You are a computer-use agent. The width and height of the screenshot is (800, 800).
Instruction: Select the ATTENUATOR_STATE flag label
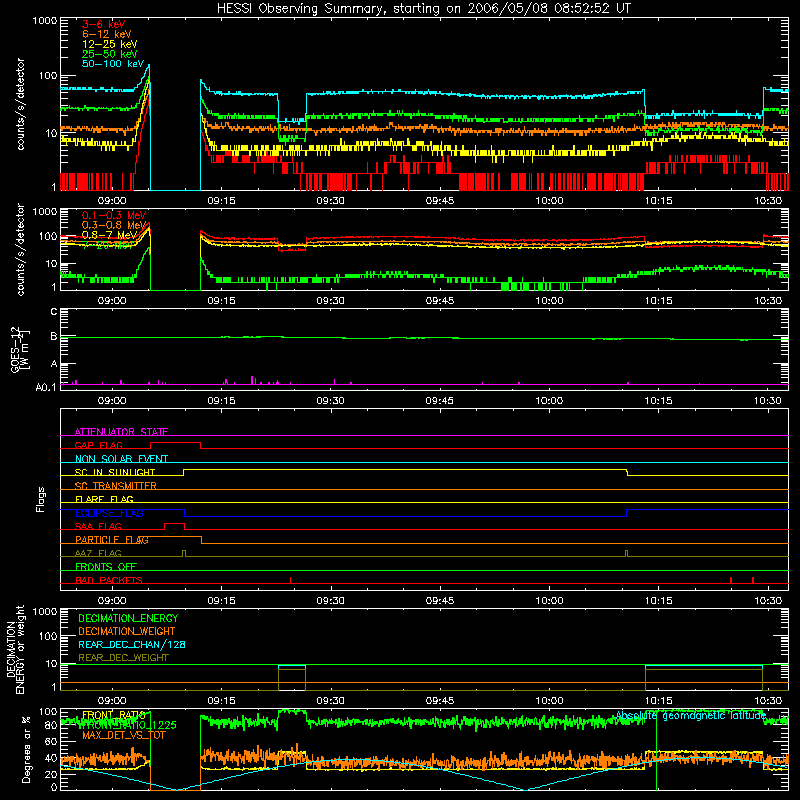[121, 432]
